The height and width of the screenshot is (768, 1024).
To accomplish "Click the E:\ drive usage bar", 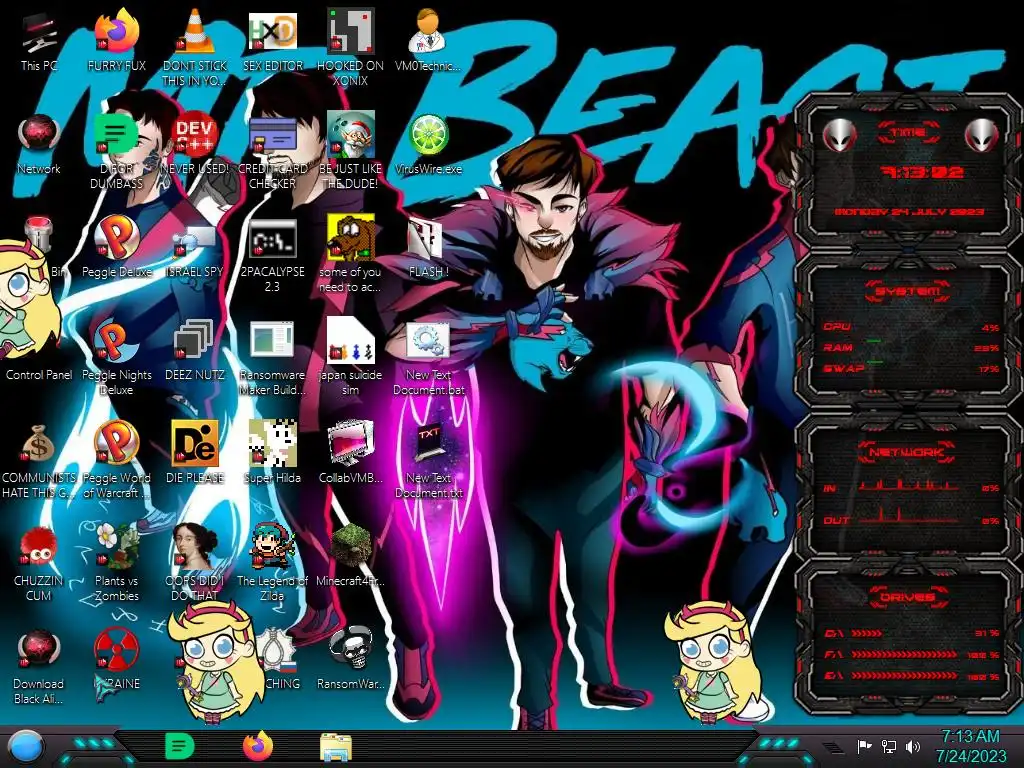I will (912, 676).
